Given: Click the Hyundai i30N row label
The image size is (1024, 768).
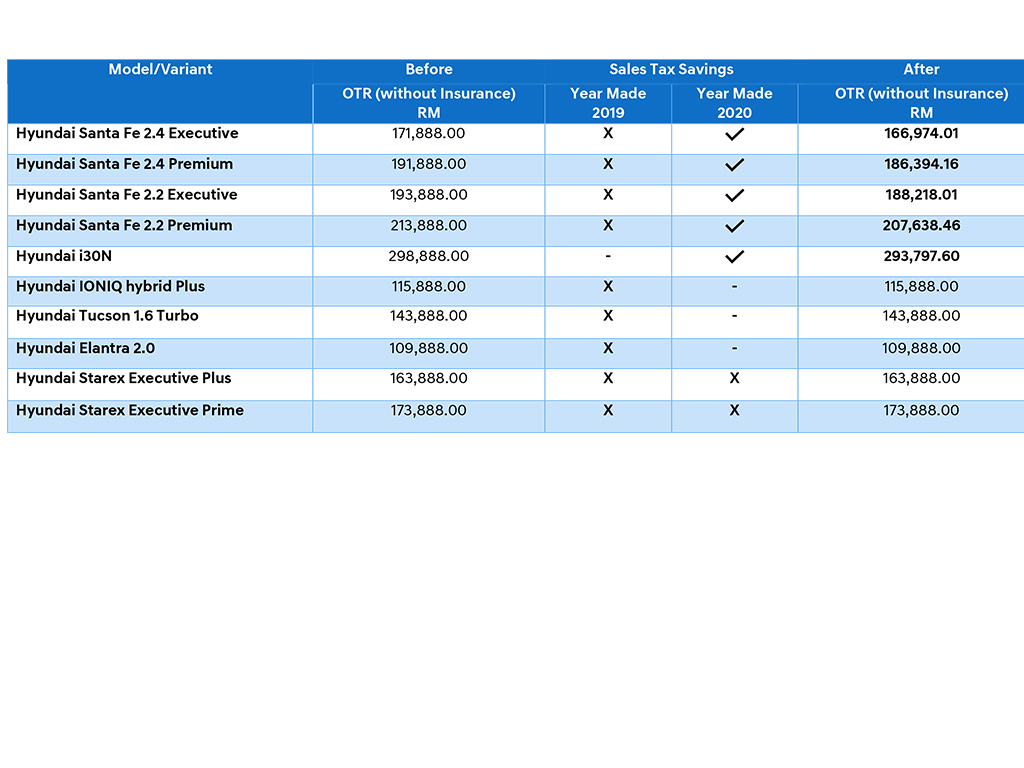Looking at the screenshot, I should pyautogui.click(x=64, y=256).
